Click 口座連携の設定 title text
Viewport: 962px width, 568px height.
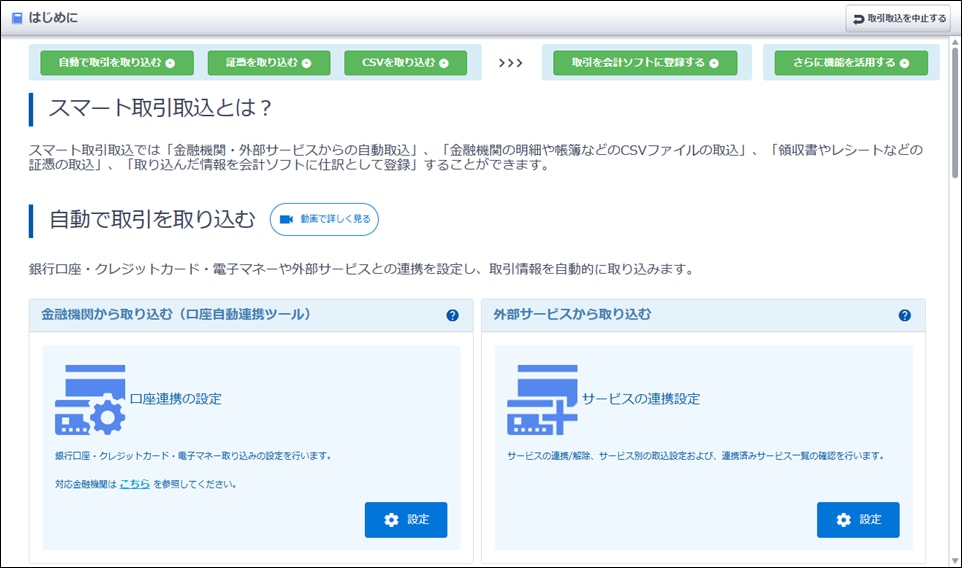[x=175, y=399]
